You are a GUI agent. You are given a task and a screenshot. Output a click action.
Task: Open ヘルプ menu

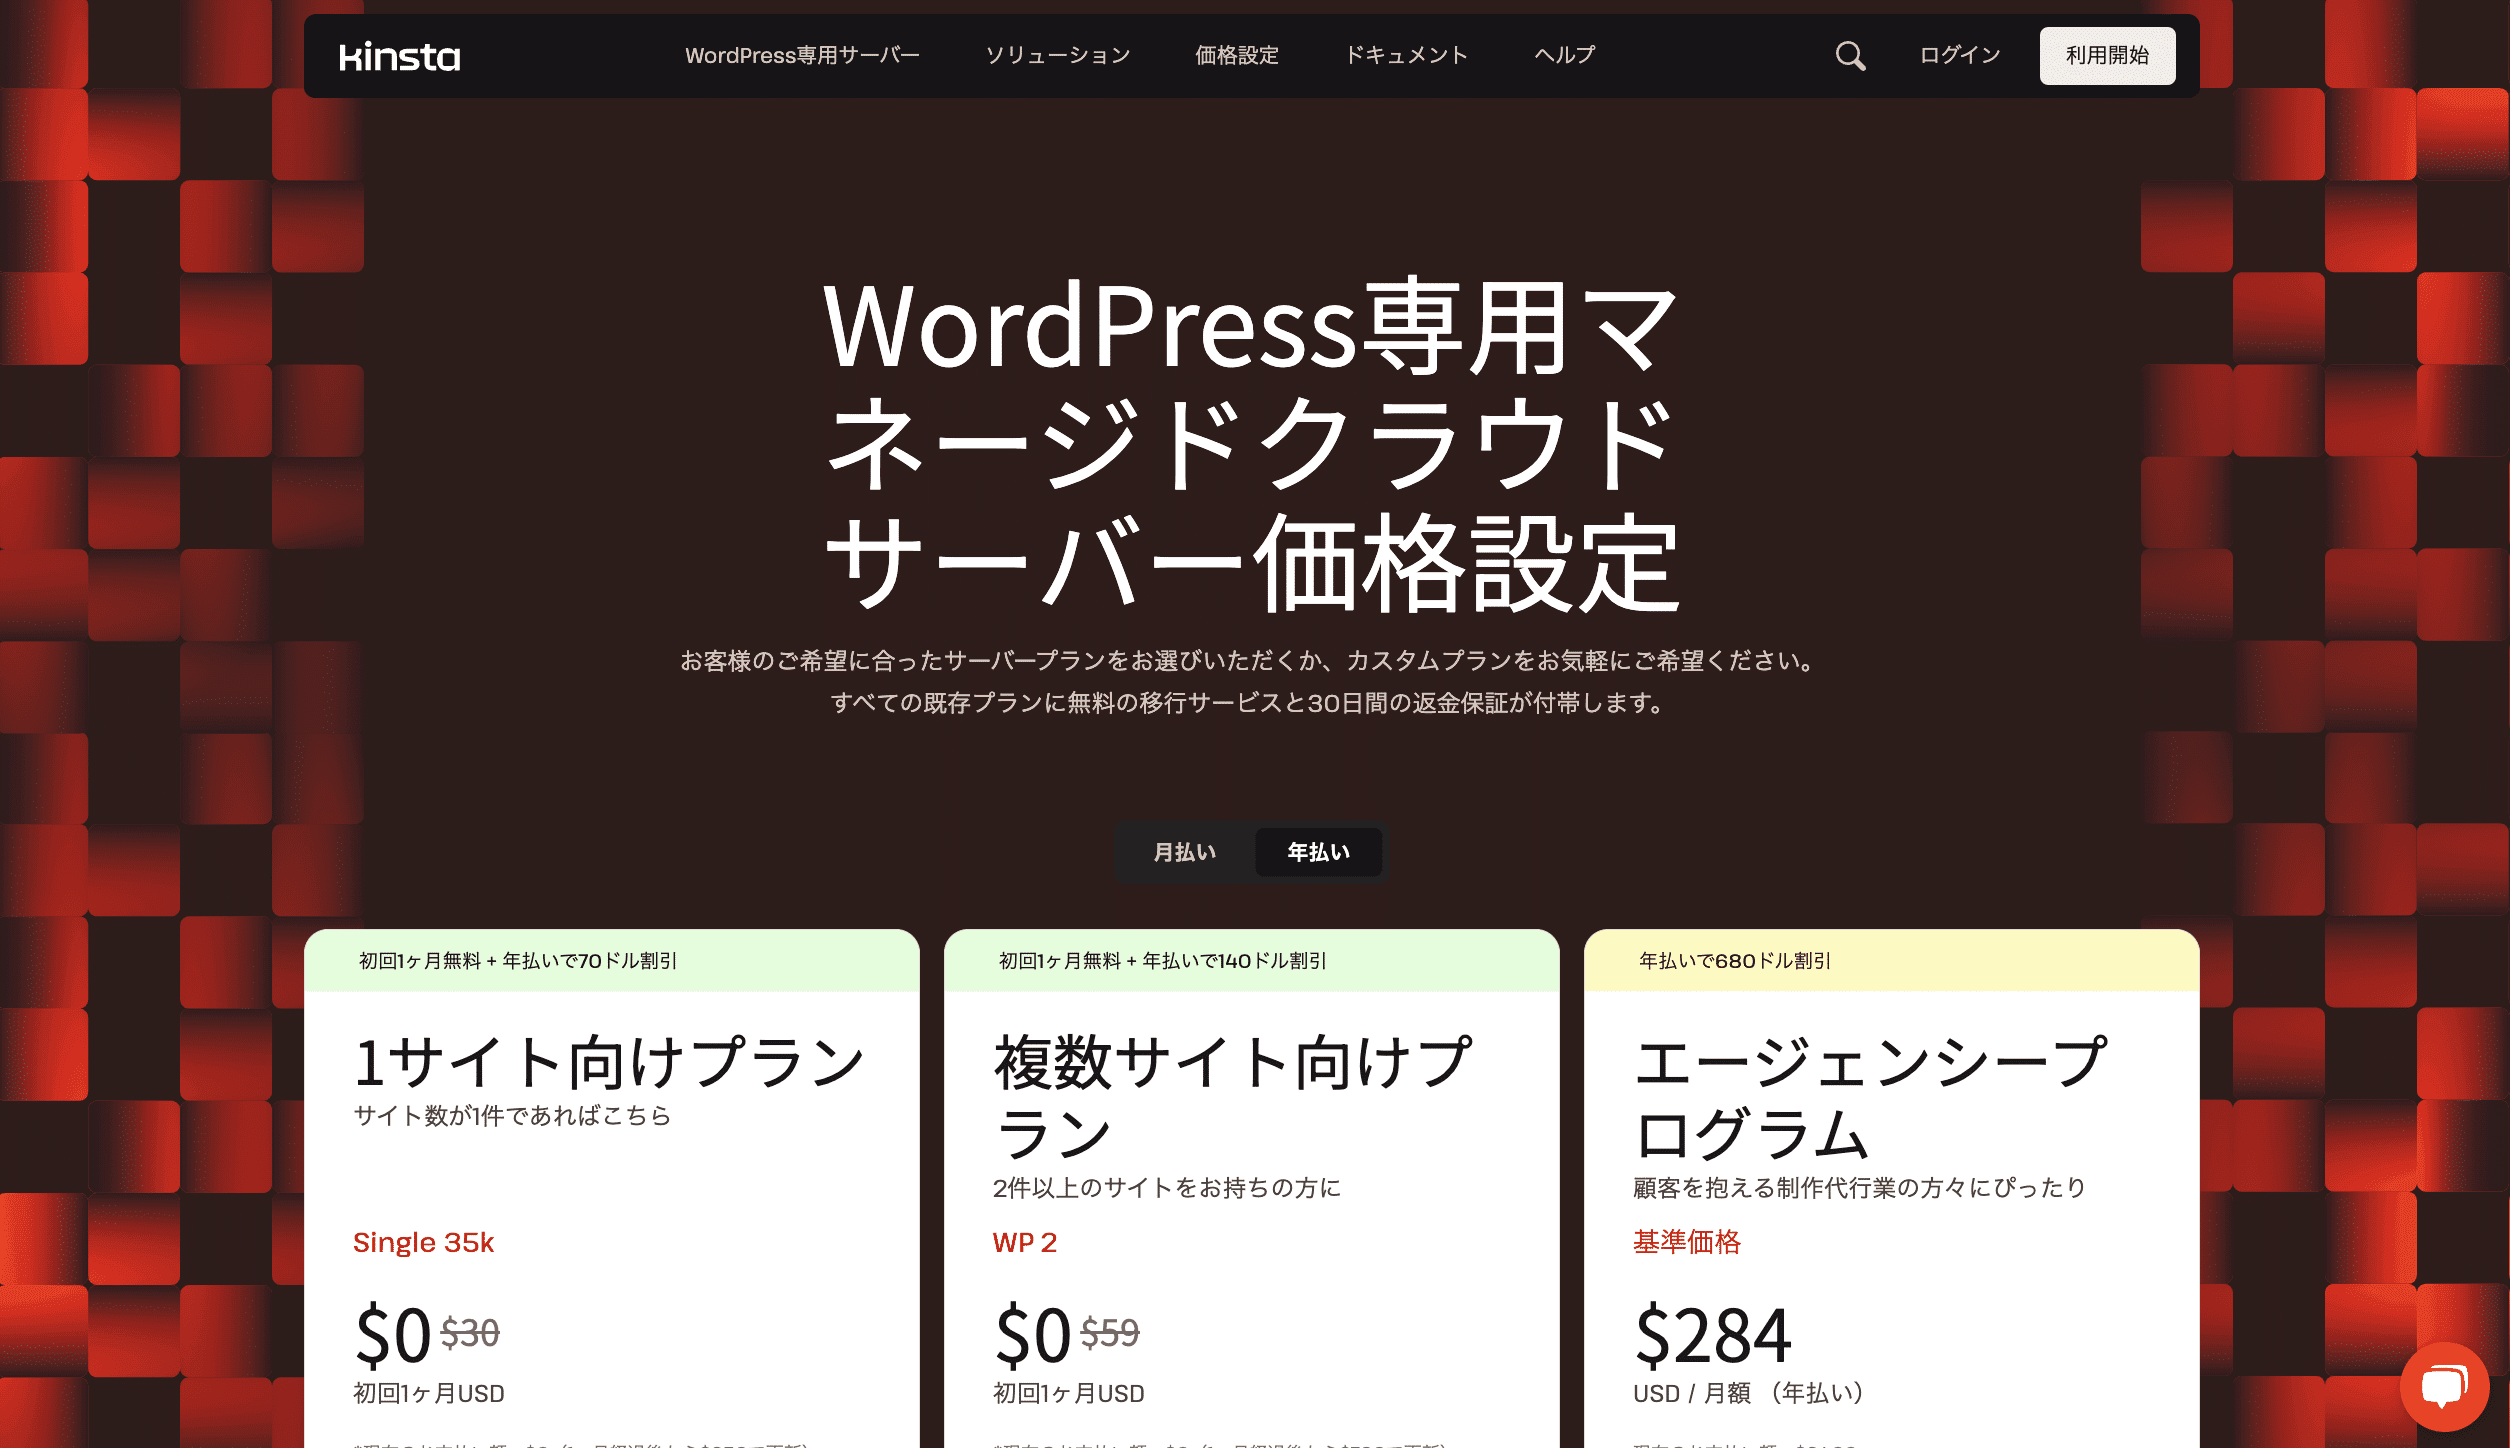(1565, 55)
